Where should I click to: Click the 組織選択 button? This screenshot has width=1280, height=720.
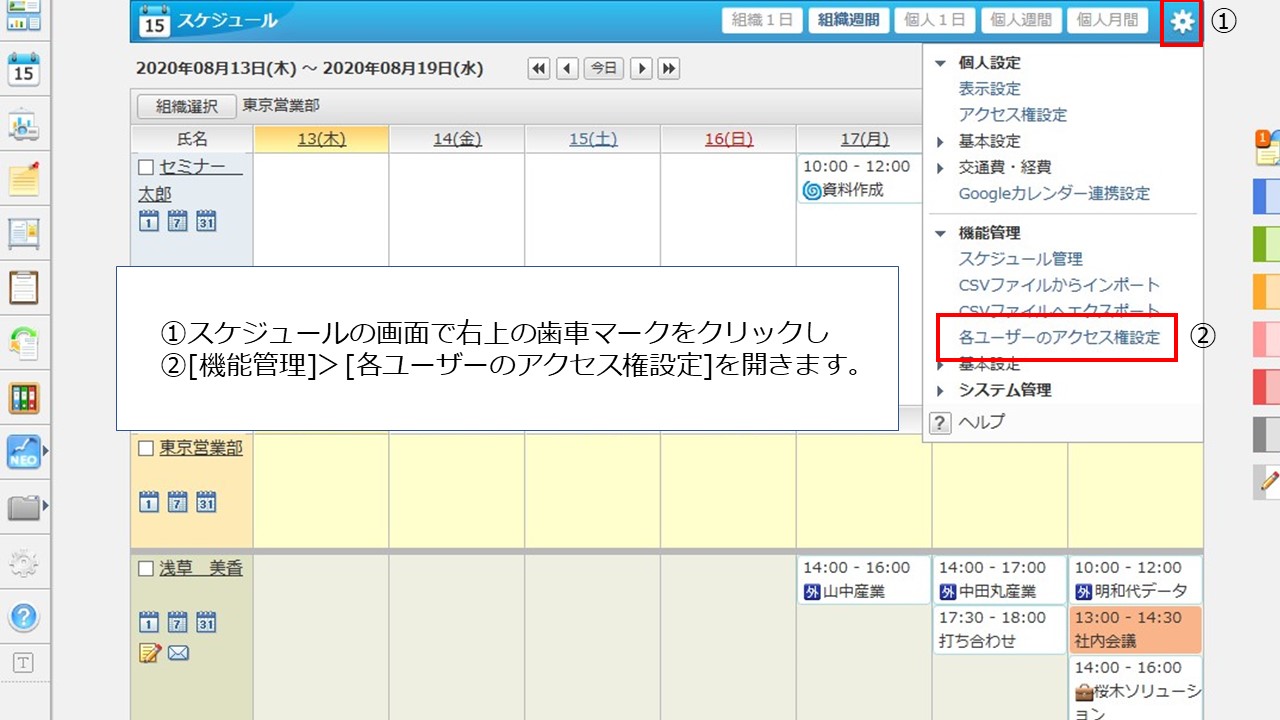(x=184, y=106)
